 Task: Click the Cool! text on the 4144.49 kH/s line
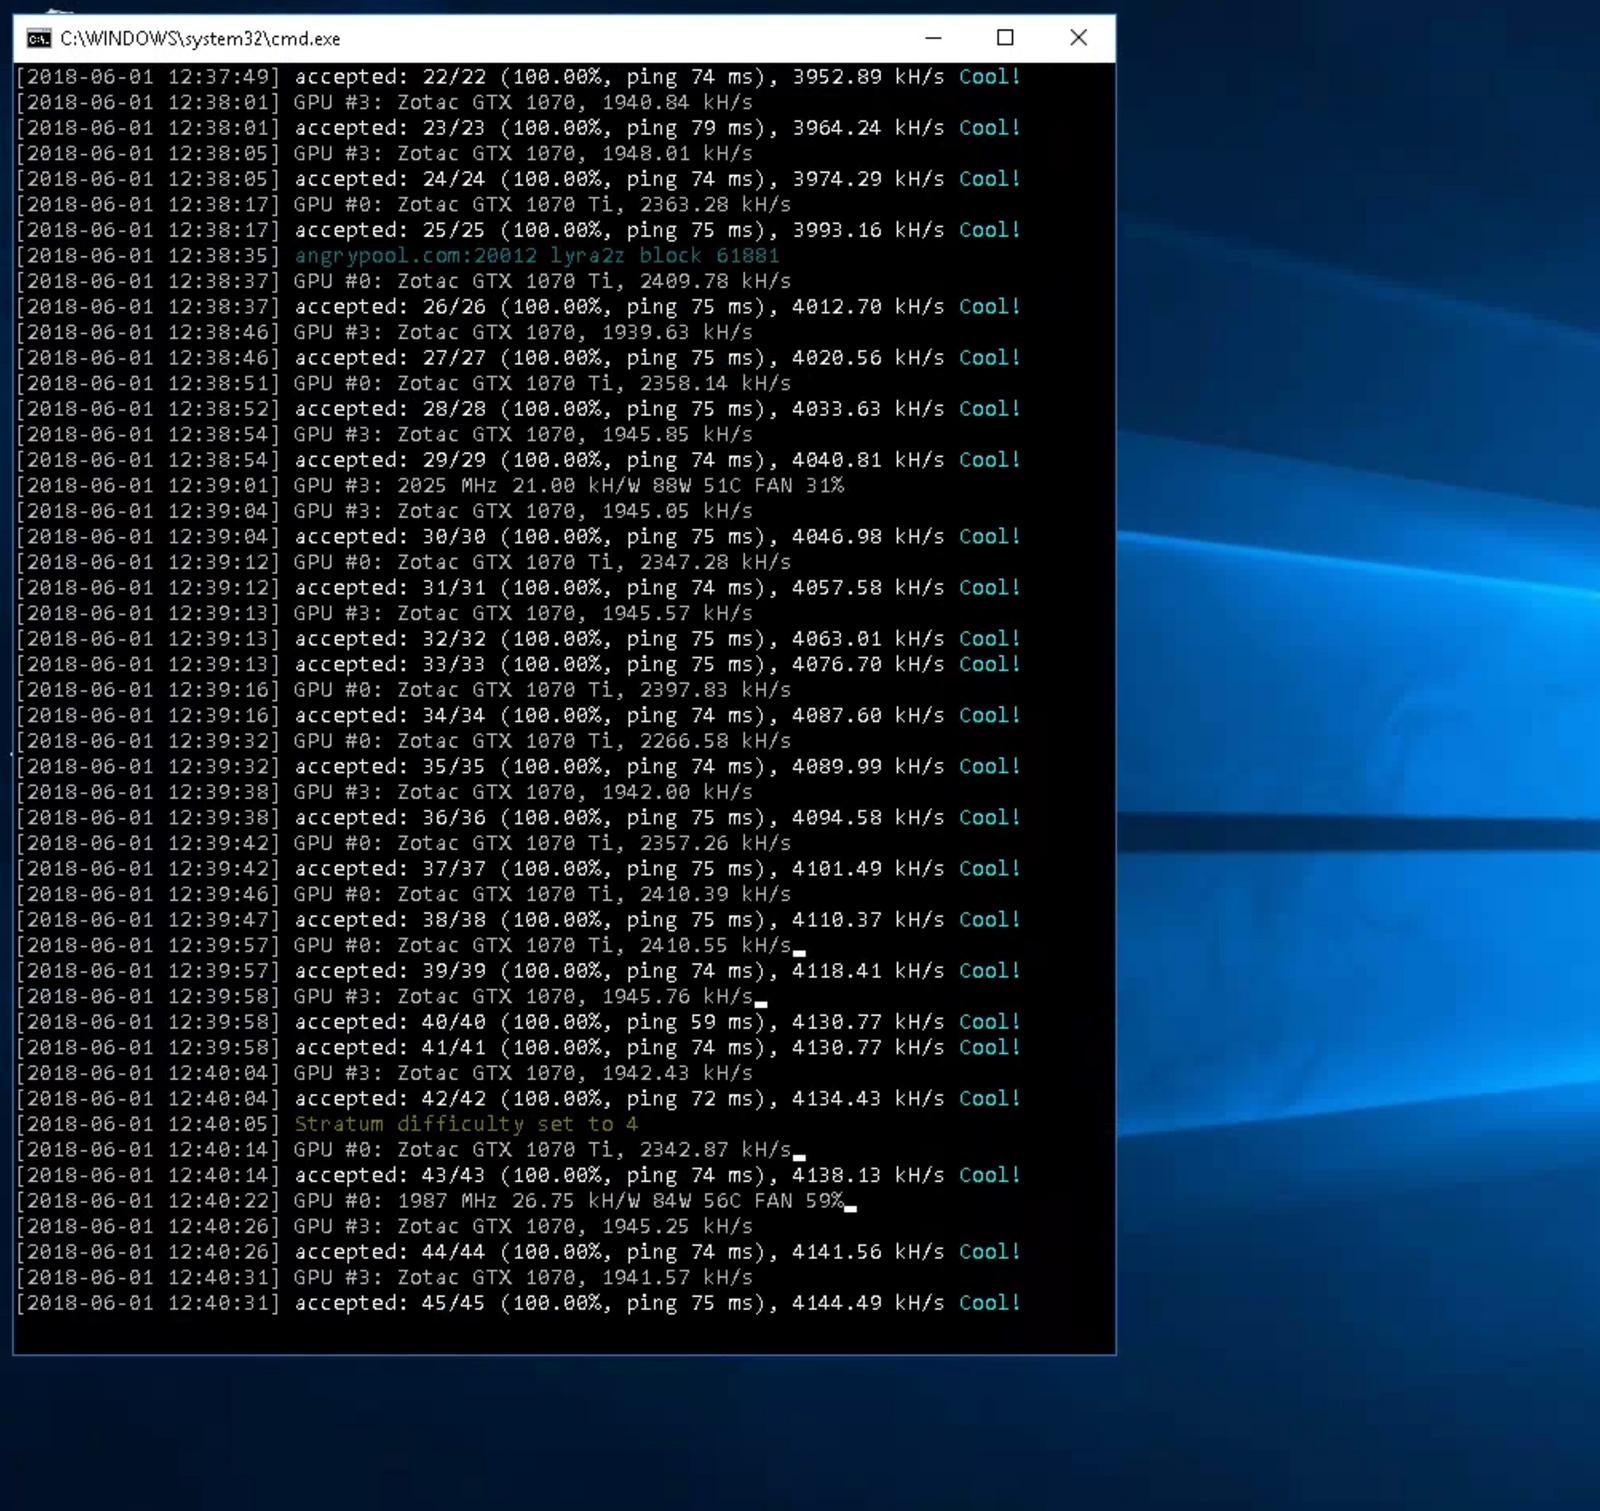(989, 1303)
